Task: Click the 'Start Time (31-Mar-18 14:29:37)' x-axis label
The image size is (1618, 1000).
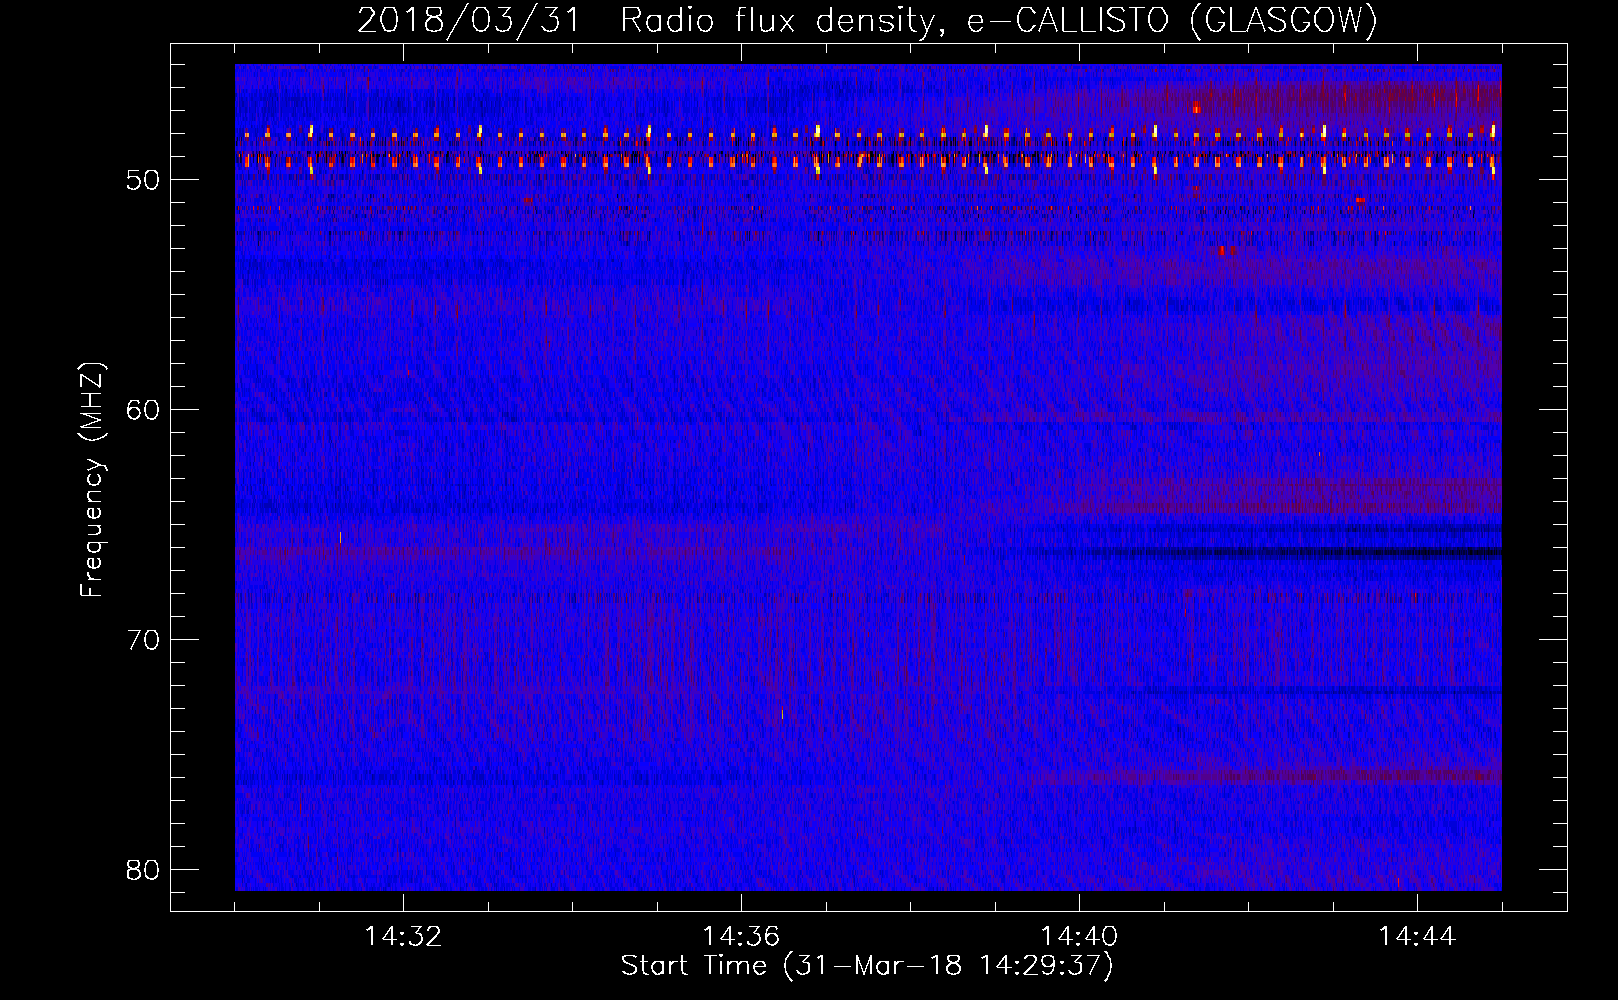Action: click(867, 966)
